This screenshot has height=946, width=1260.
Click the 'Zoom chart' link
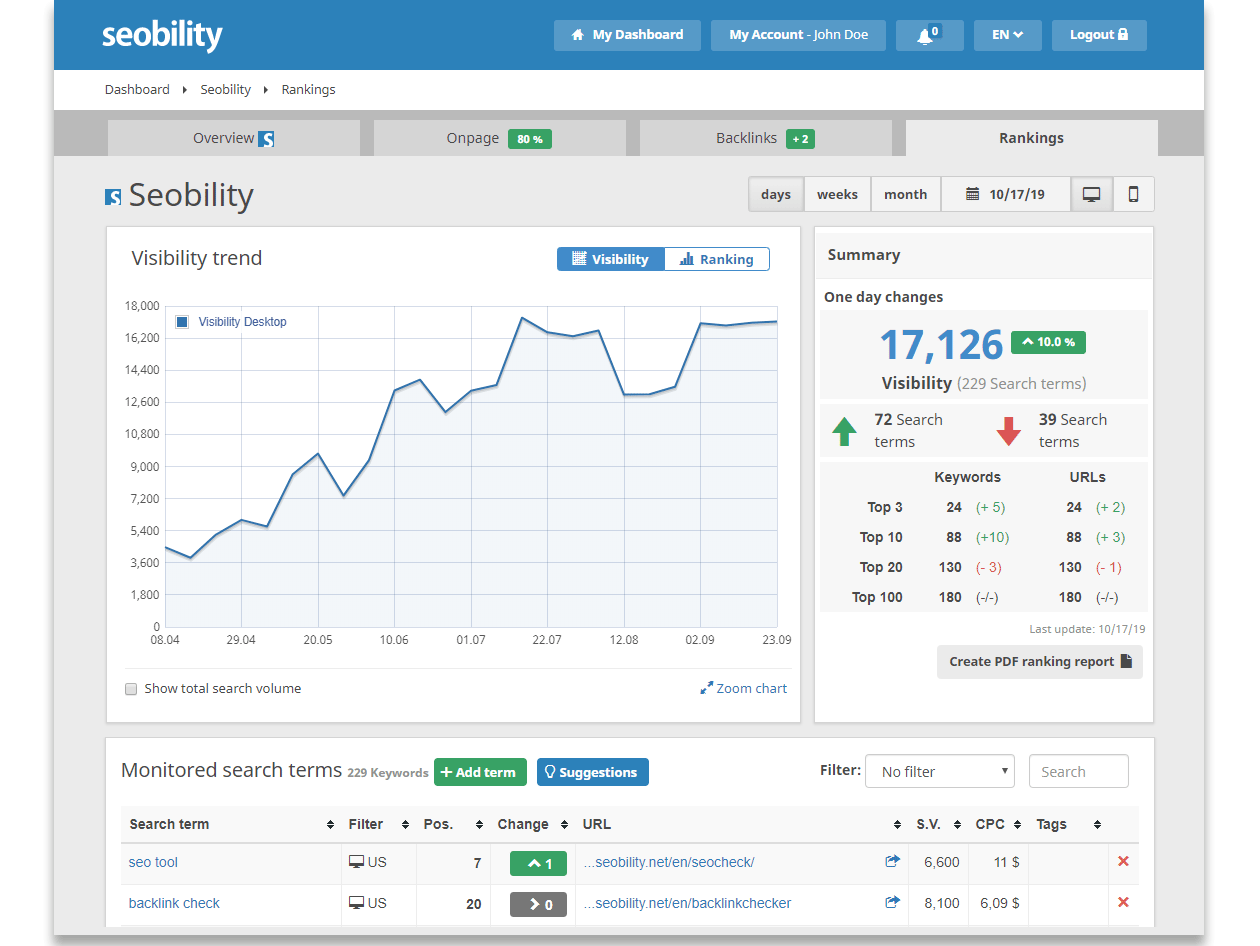(743, 688)
